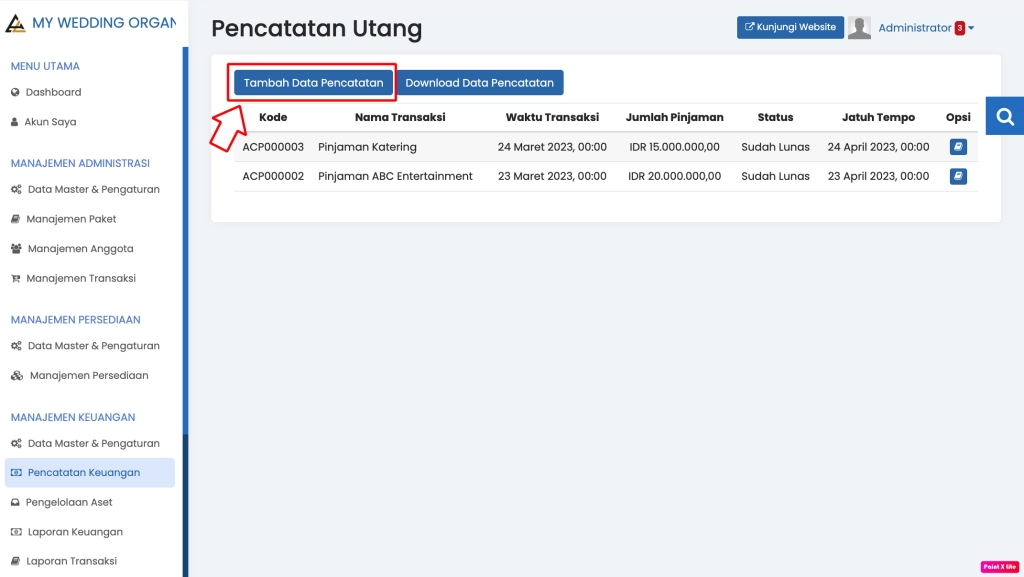Navigate to Pengelolaan Aset
Viewport: 1024px width, 577px height.
coord(67,502)
